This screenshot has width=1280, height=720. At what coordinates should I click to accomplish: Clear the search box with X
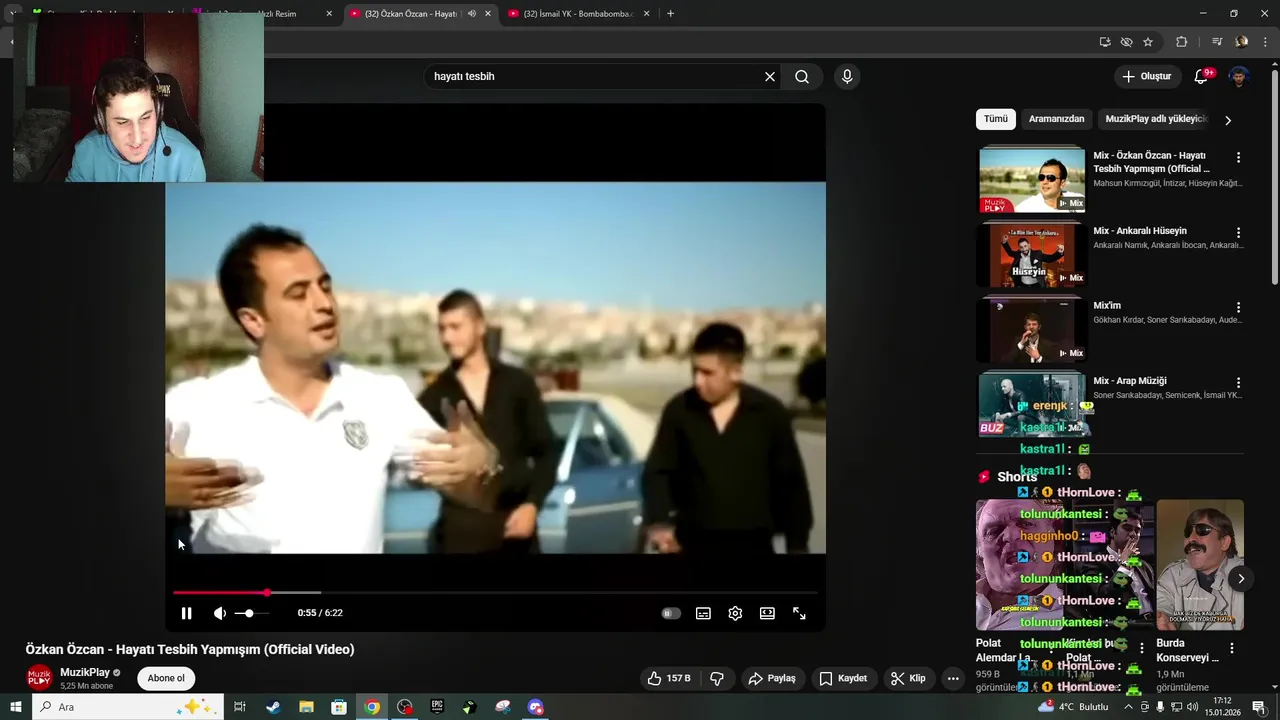click(x=770, y=76)
